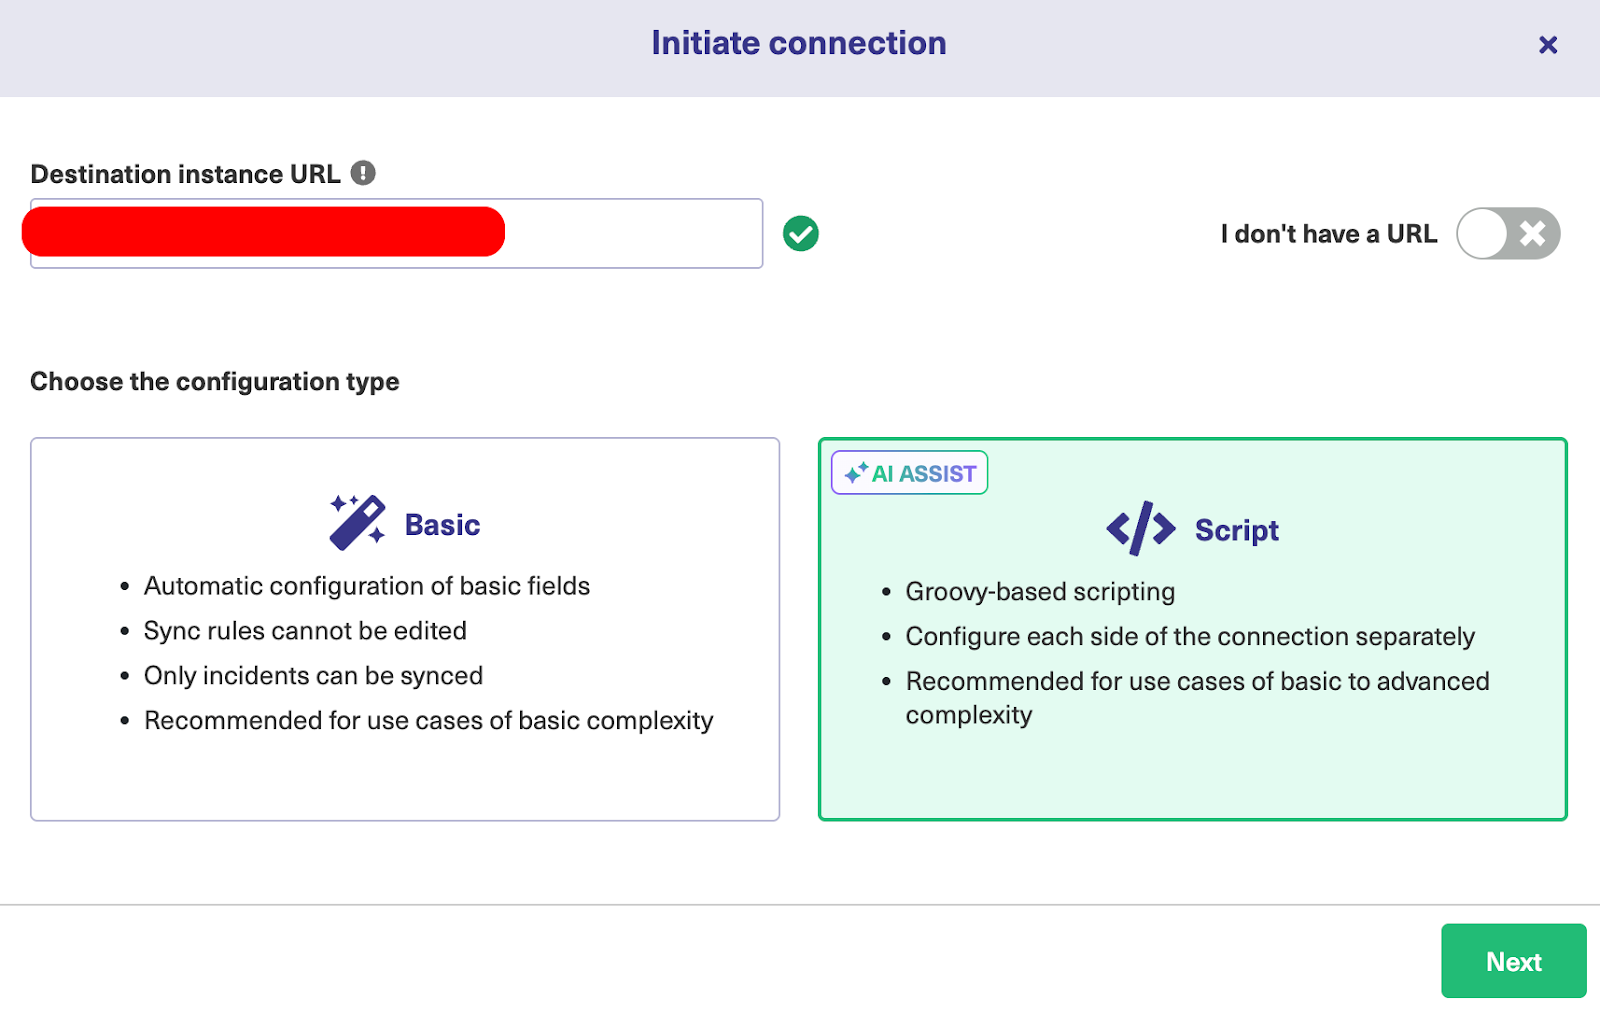This screenshot has height=1014, width=1600.
Task: Enable the "I don't have a URL" switch
Action: [1507, 234]
